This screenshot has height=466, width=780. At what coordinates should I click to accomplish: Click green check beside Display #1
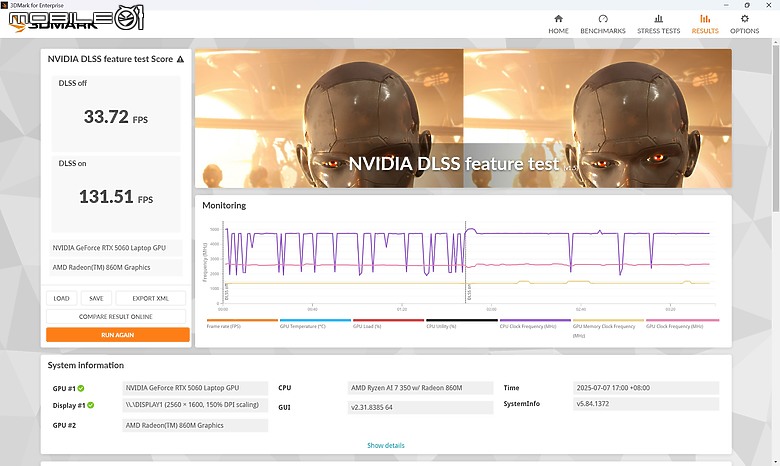coord(91,405)
